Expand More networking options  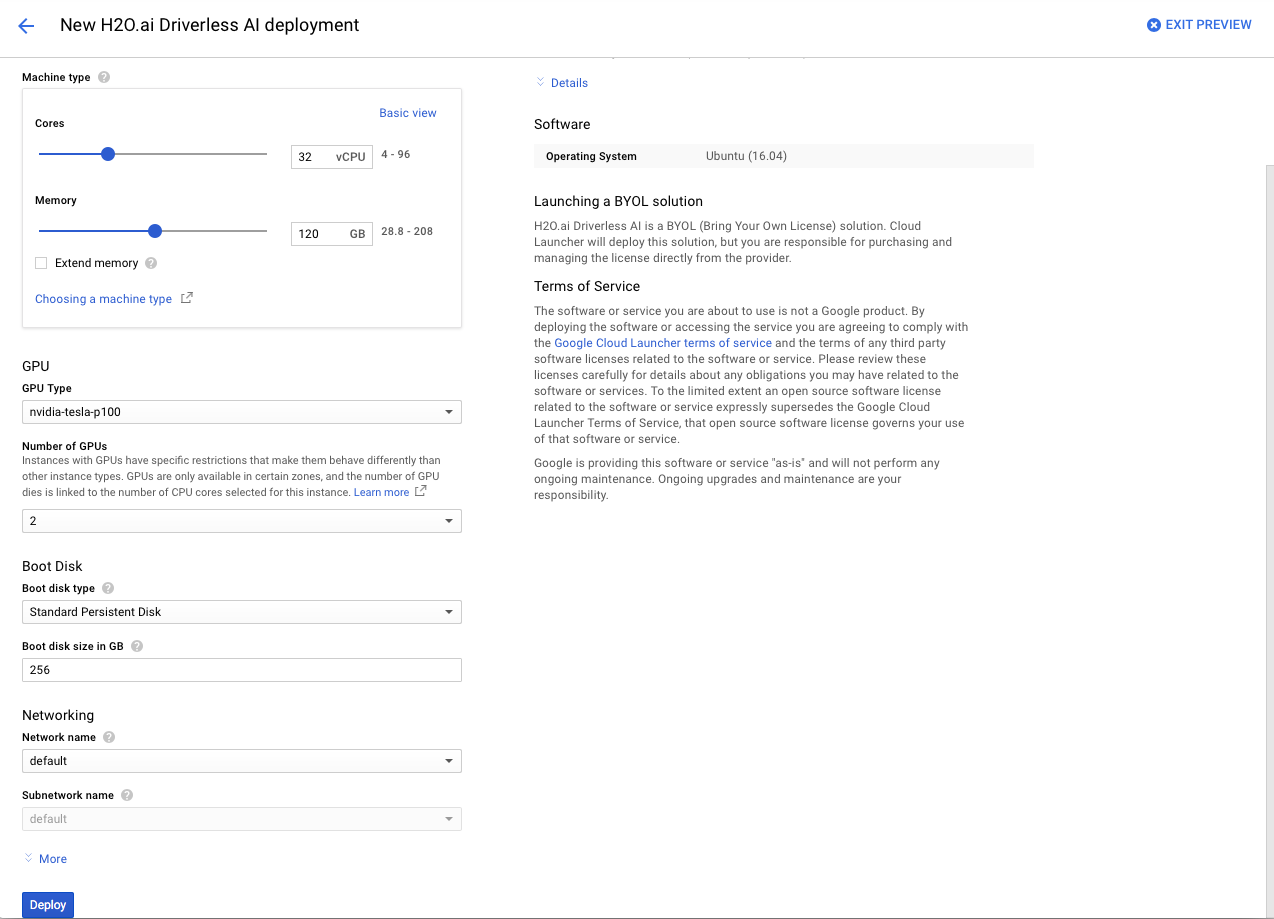(46, 858)
